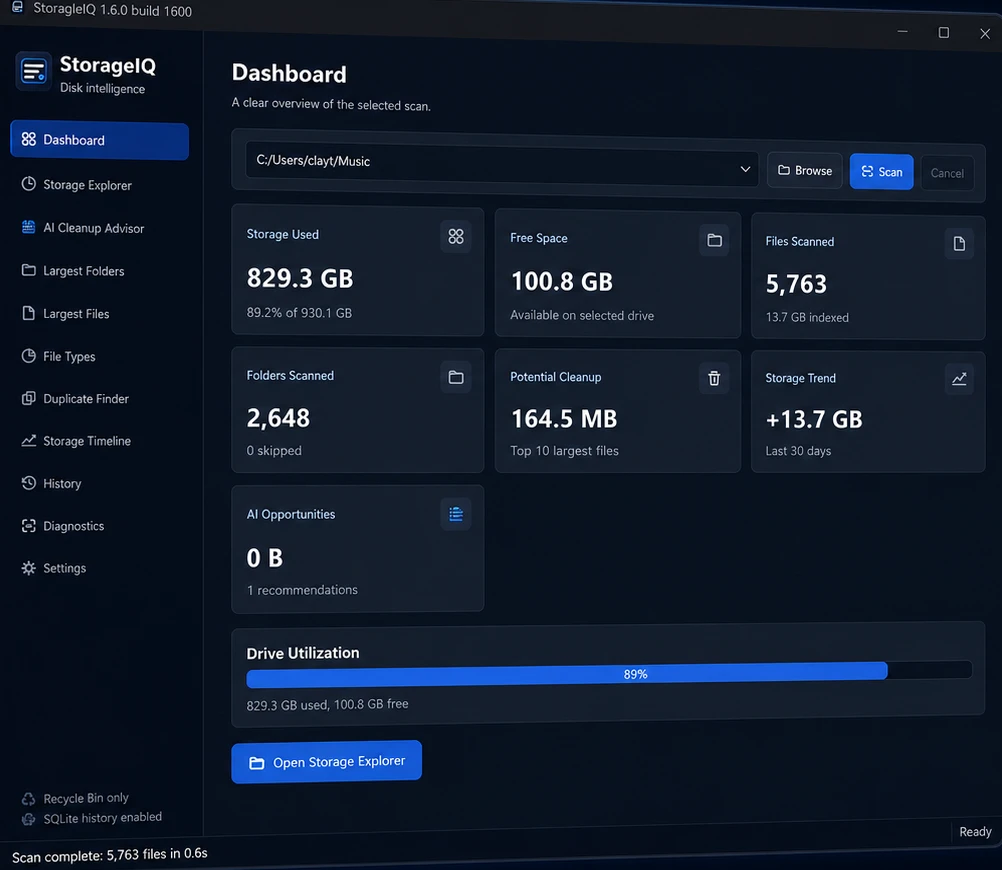
Task: Click the 829.3 GB storage used value
Action: pos(300,278)
